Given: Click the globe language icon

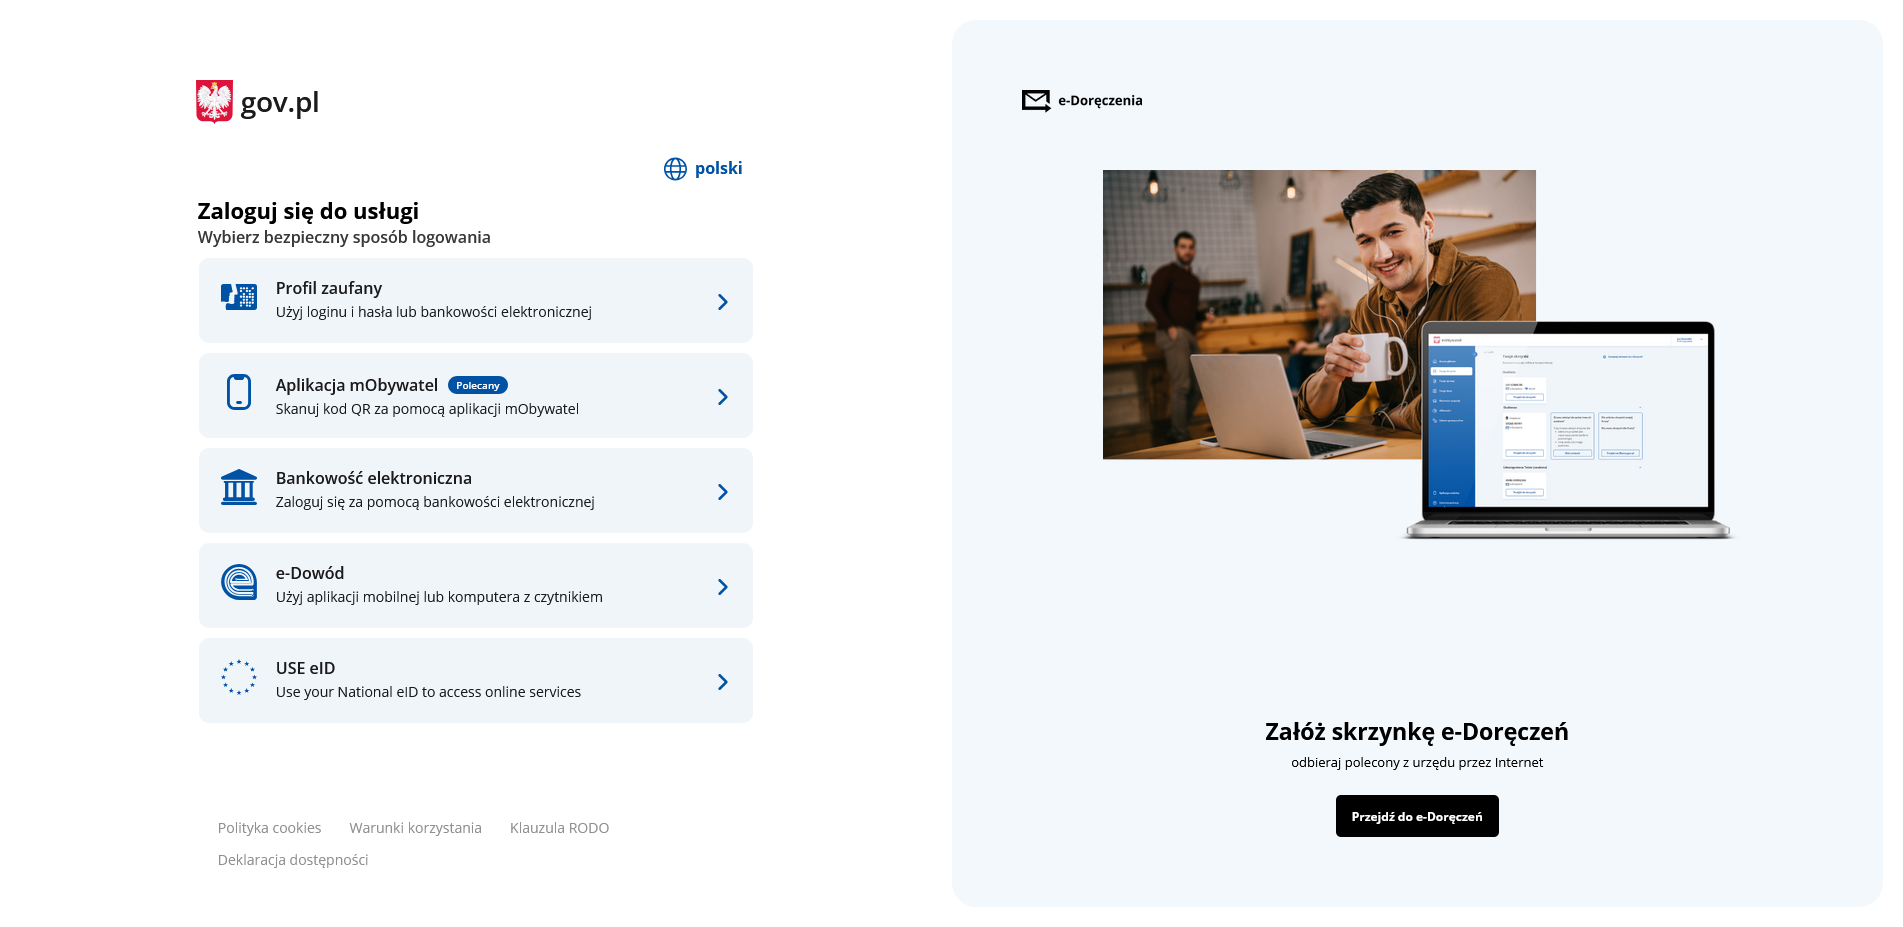Looking at the screenshot, I should [x=675, y=169].
